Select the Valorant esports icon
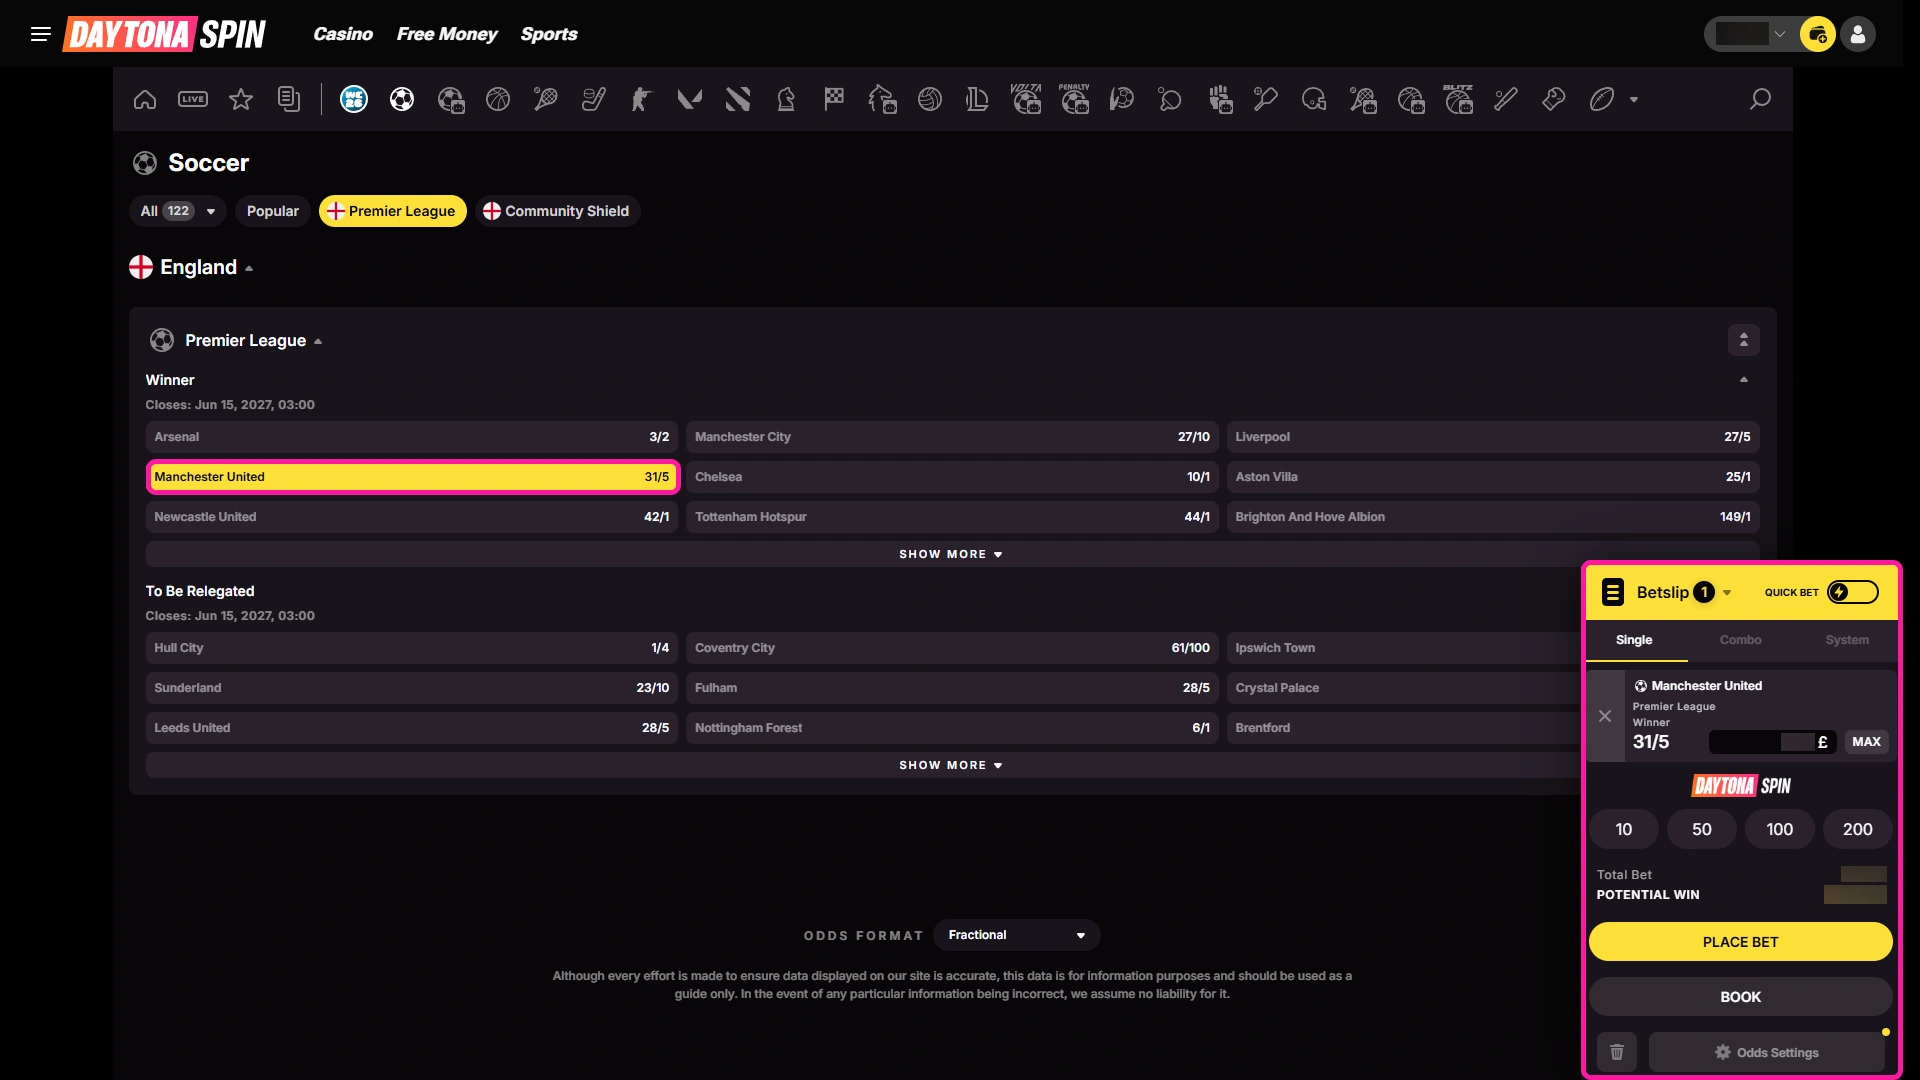 click(x=690, y=99)
